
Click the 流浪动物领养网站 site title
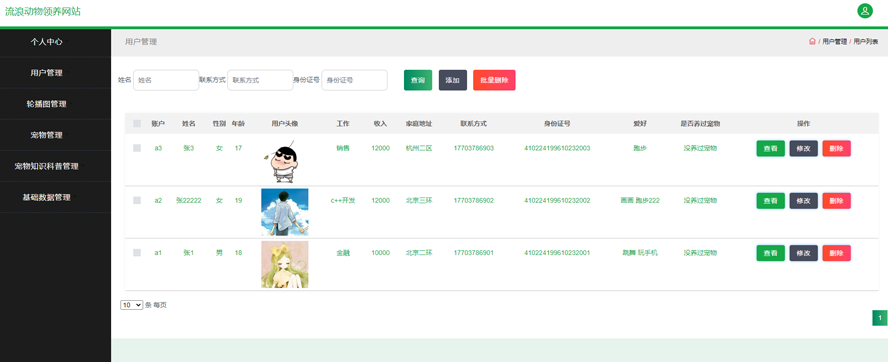(x=43, y=11)
